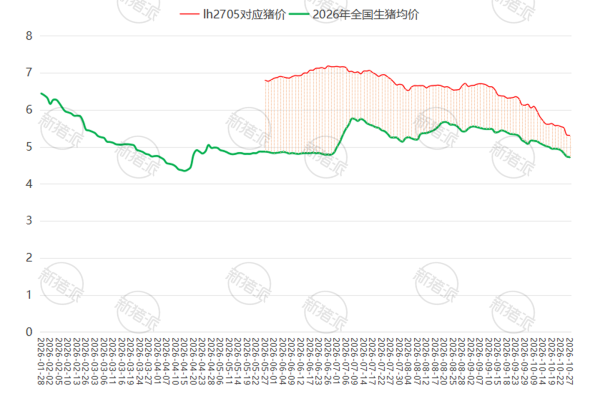Click the green line's peak in July

(352, 119)
